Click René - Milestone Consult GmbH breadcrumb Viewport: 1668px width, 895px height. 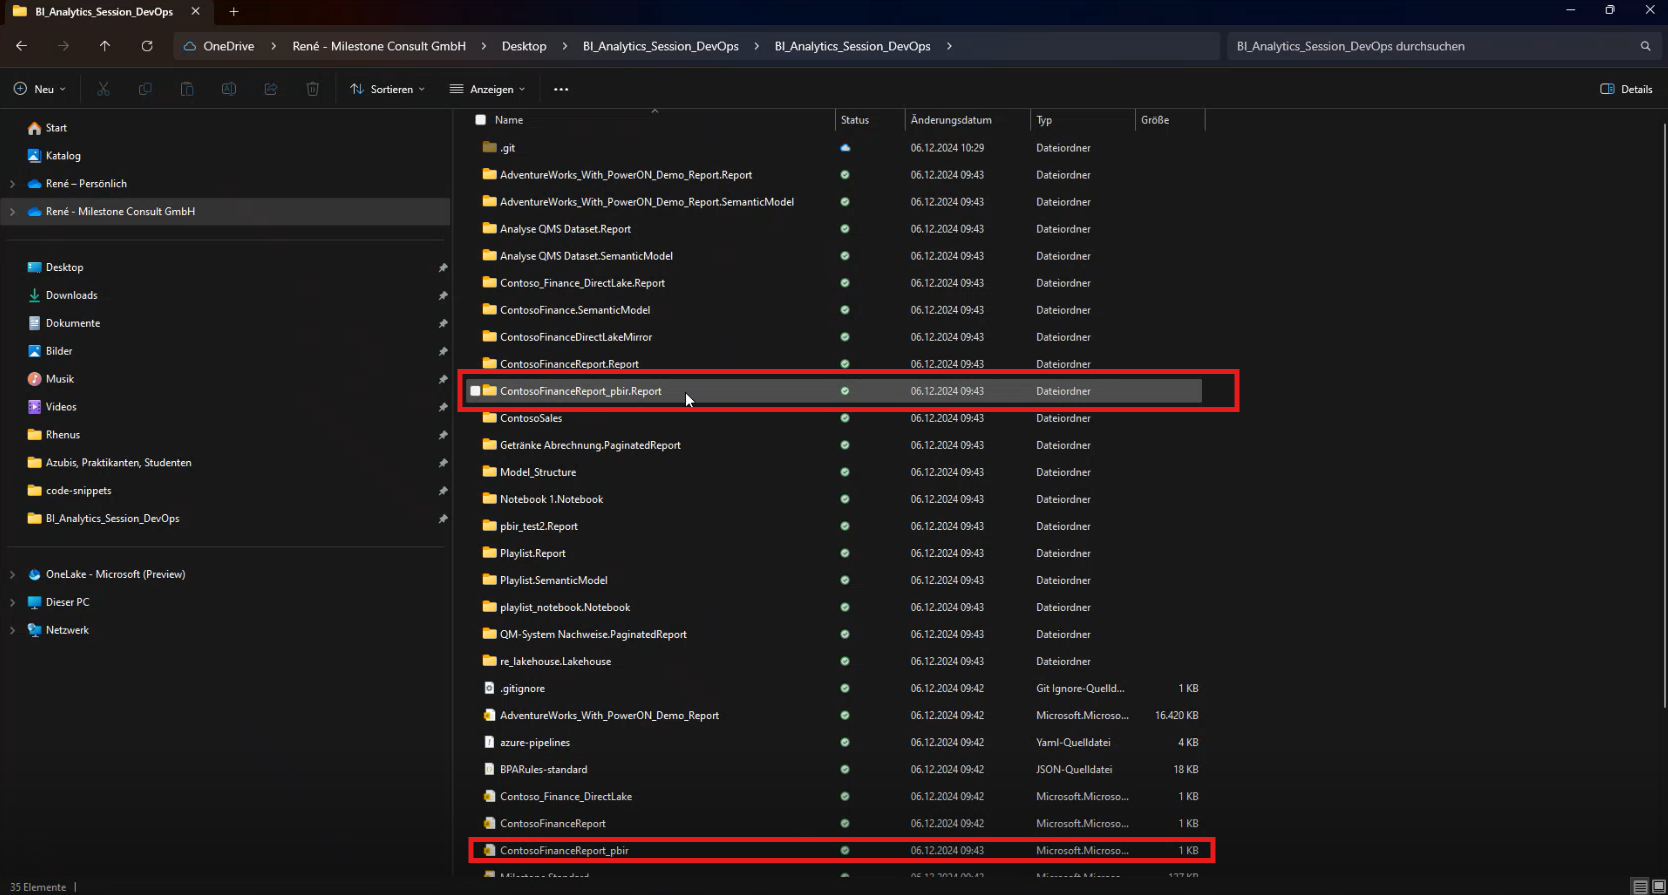point(379,46)
